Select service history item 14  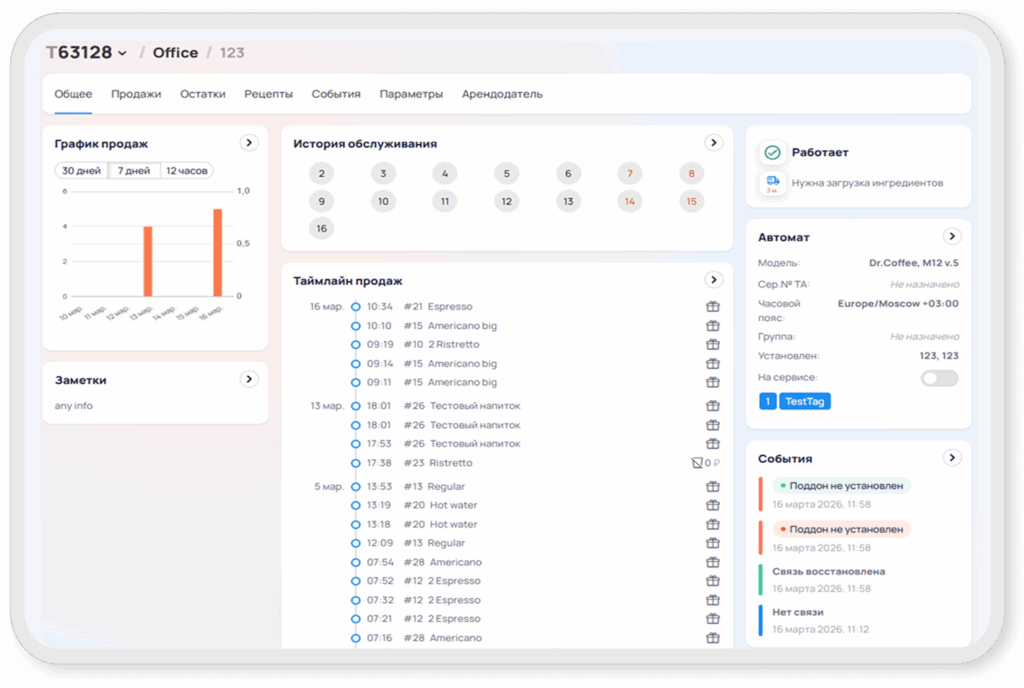point(630,201)
